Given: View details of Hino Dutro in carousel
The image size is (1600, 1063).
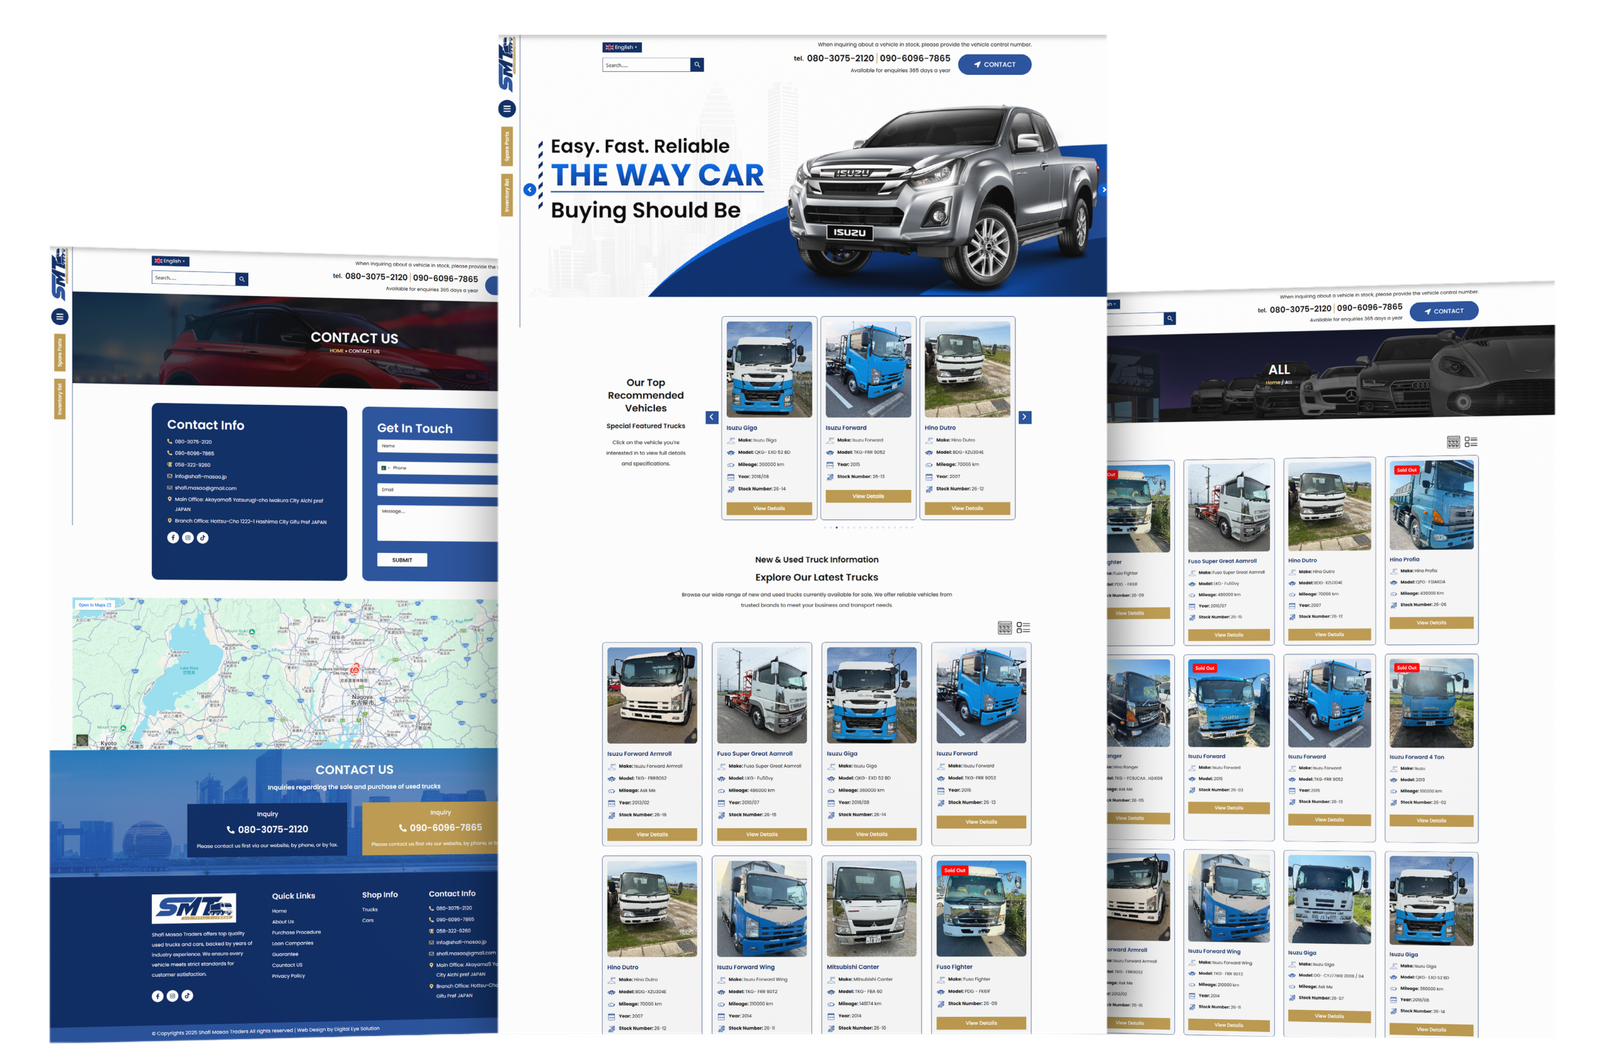Looking at the screenshot, I should tap(967, 508).
